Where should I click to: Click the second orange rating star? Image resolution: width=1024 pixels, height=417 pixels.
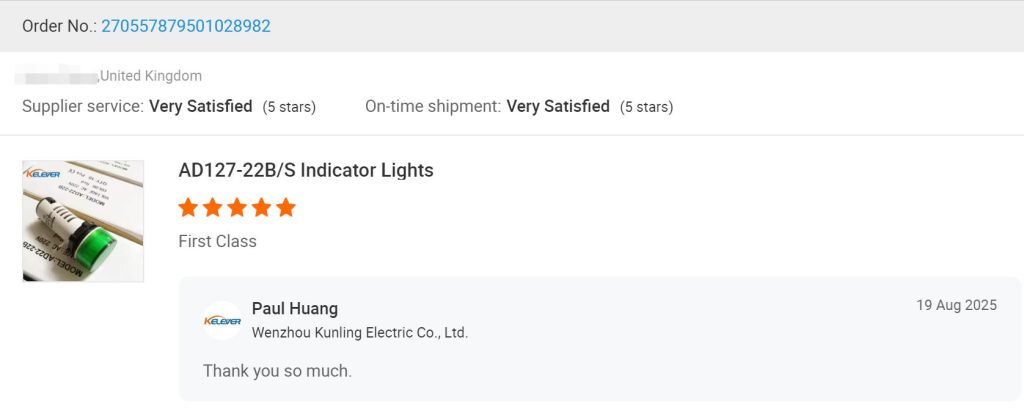212,208
